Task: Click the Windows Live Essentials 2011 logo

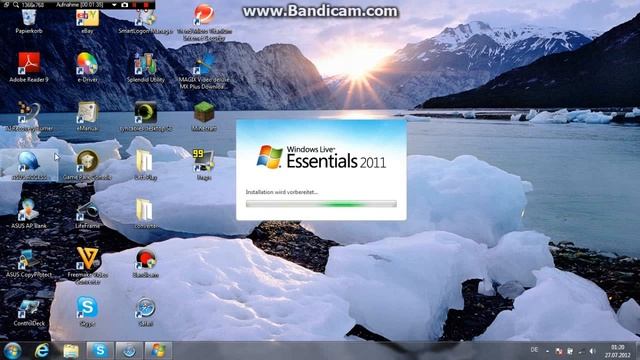Action: tap(321, 157)
